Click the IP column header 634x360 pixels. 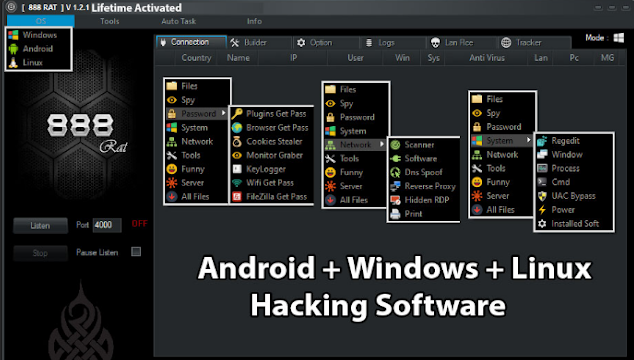point(294,58)
